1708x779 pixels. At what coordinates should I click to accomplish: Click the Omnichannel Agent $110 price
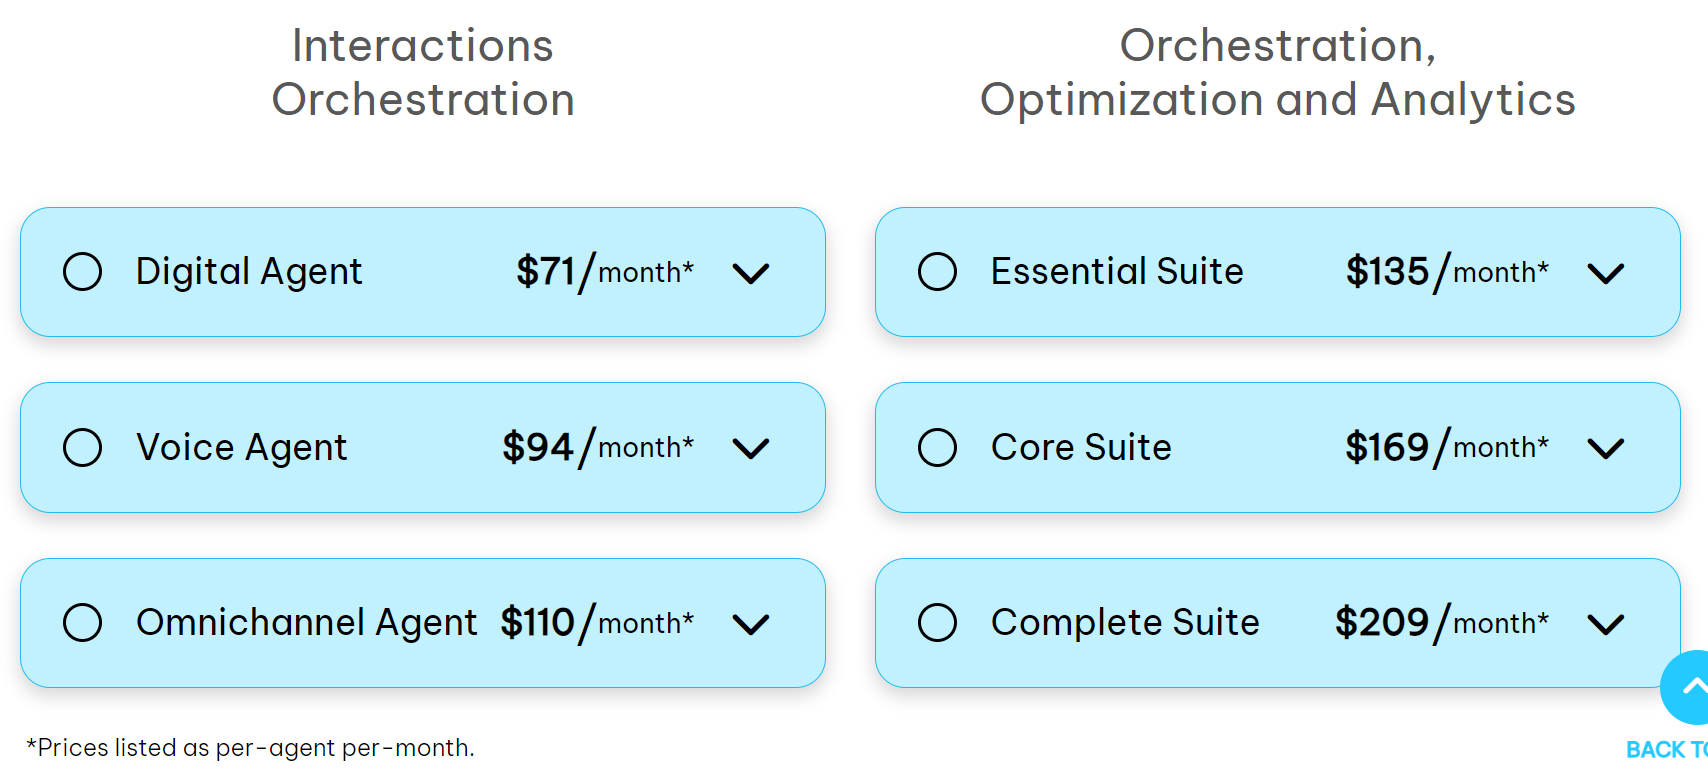click(x=597, y=622)
